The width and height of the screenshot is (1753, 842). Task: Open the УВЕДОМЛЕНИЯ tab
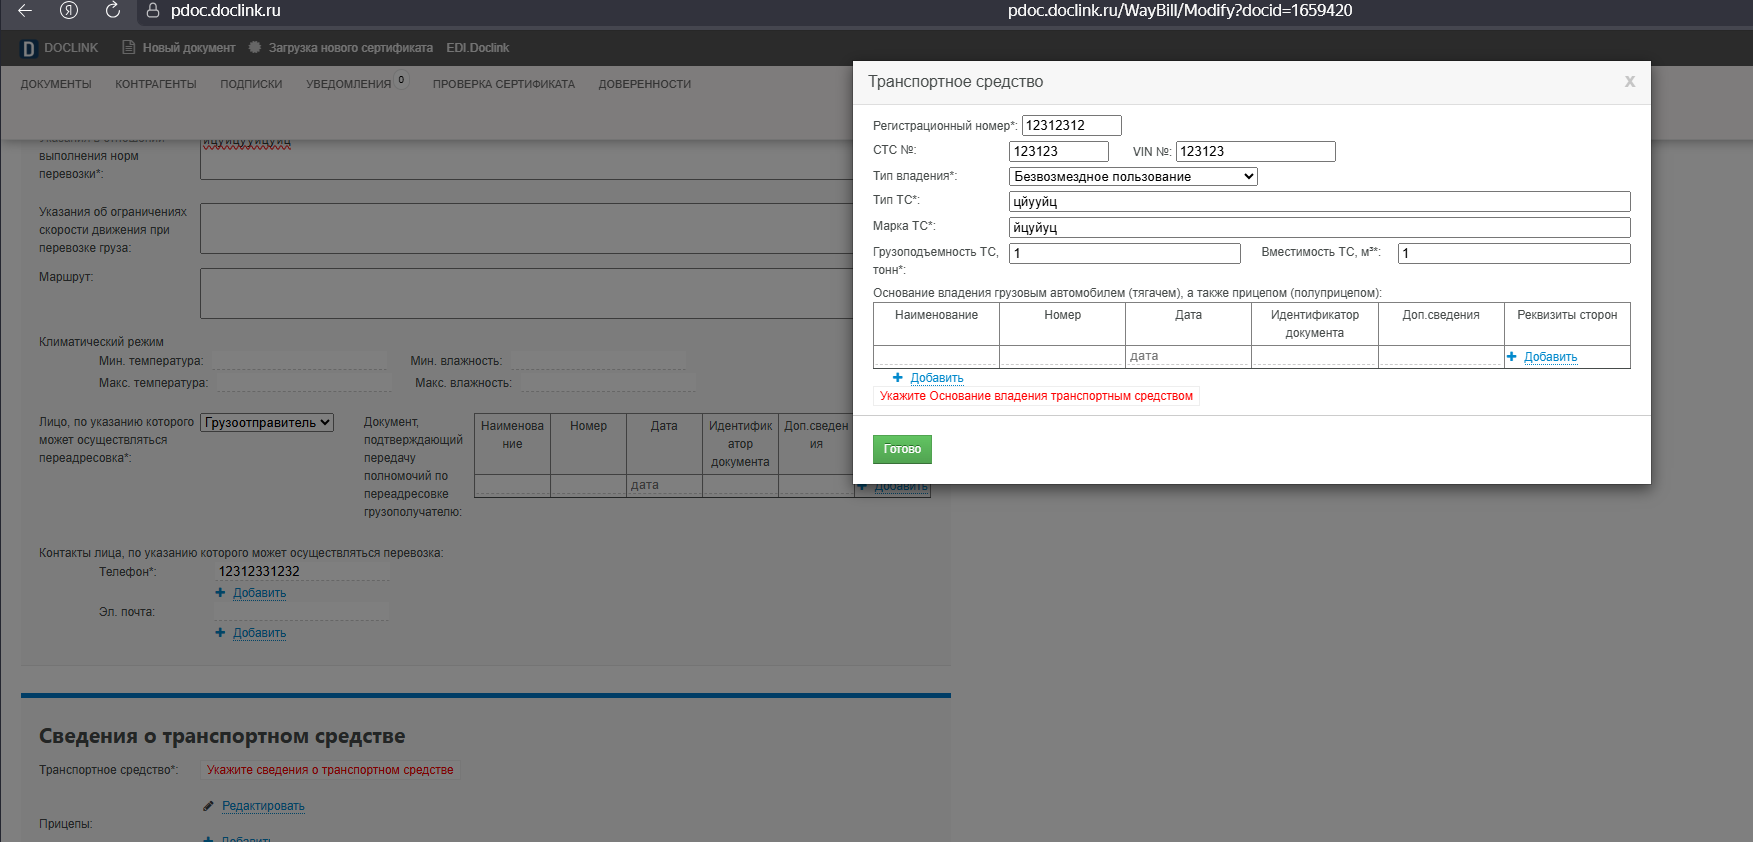349,84
